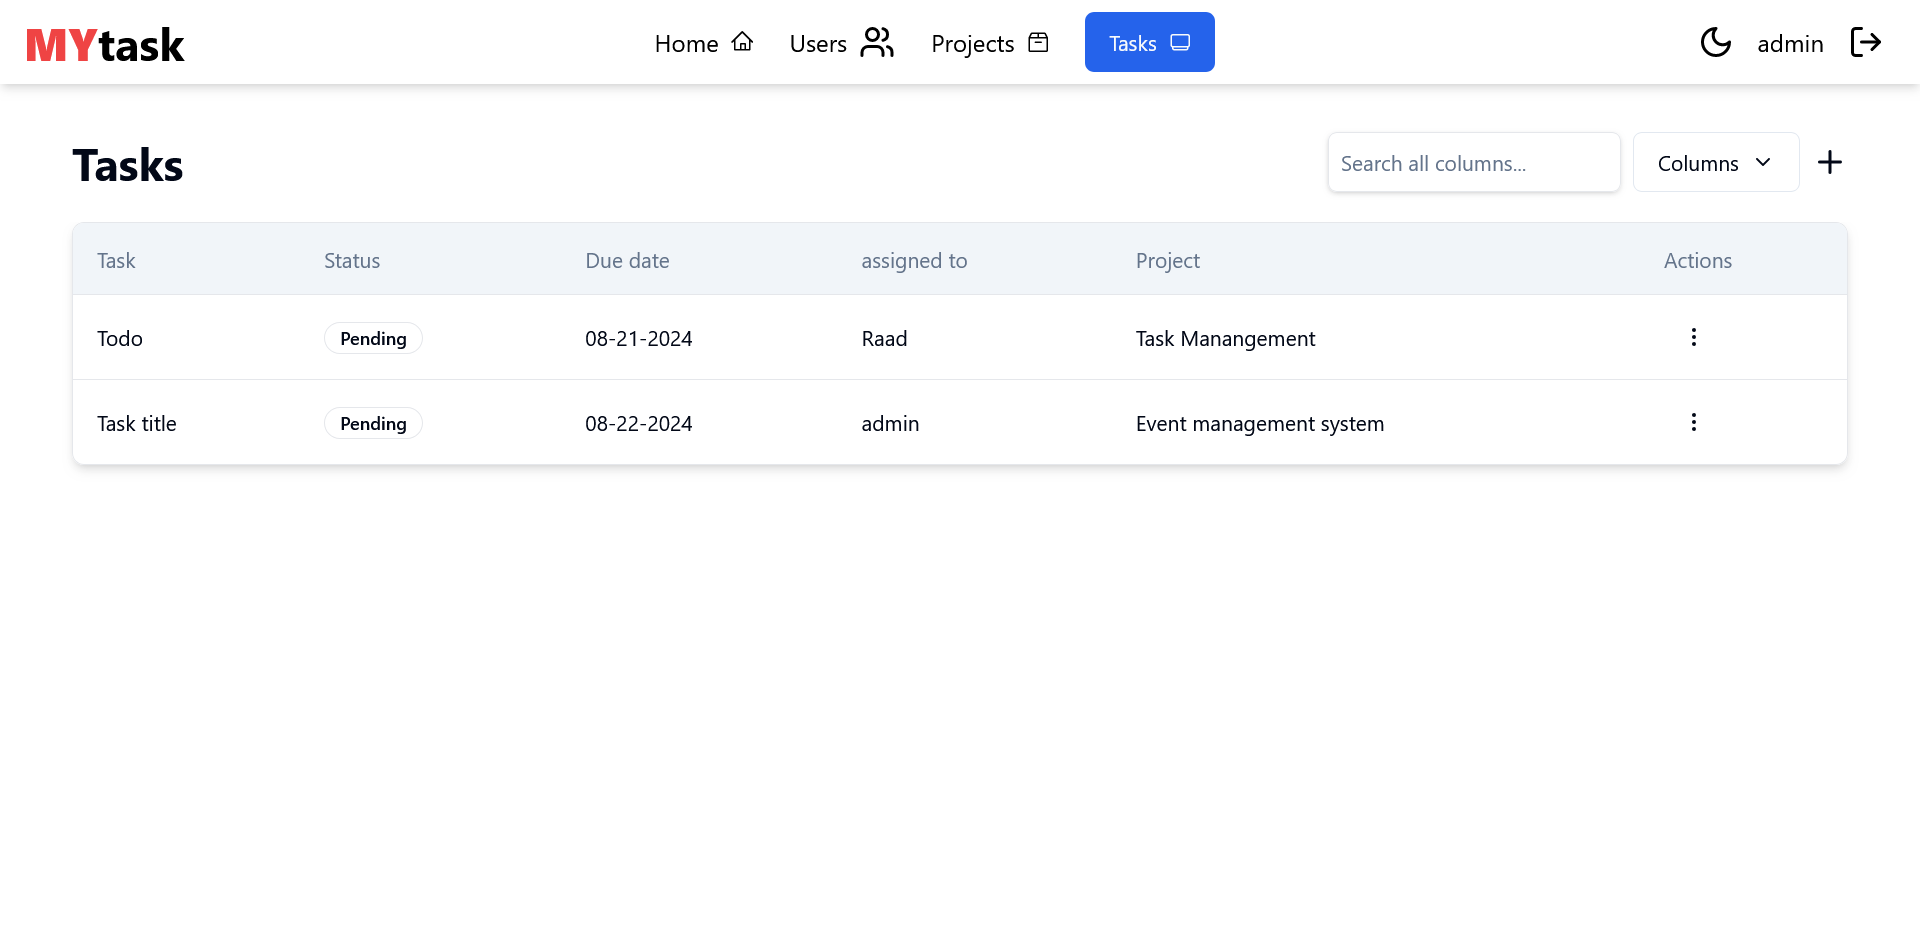Click the Status column header
1920x951 pixels.
(x=352, y=261)
